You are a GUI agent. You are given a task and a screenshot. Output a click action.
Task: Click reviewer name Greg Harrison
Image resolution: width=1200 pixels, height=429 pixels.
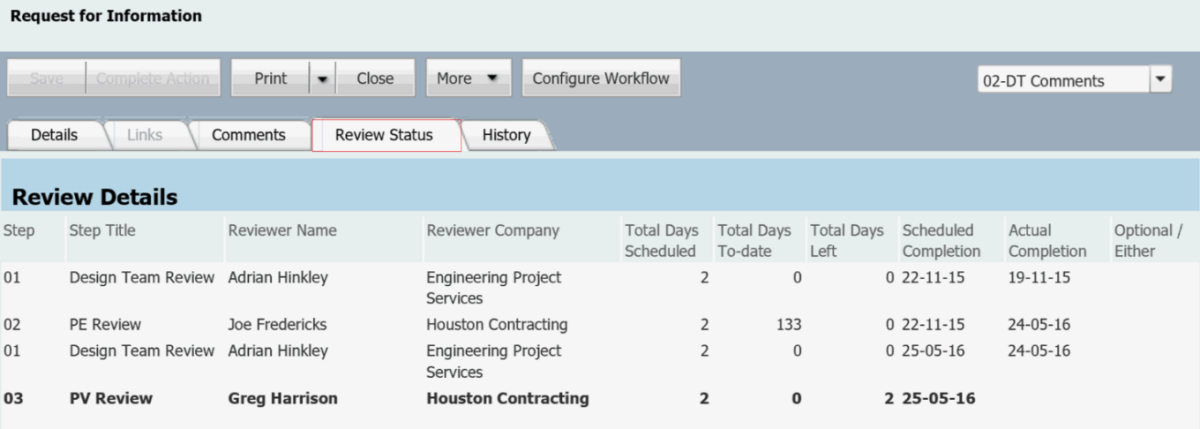[283, 399]
